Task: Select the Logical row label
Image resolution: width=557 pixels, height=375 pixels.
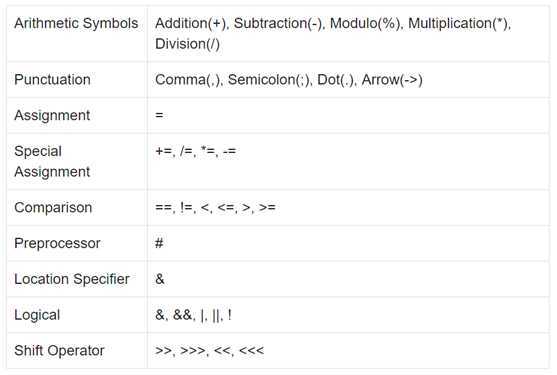Action: (37, 315)
